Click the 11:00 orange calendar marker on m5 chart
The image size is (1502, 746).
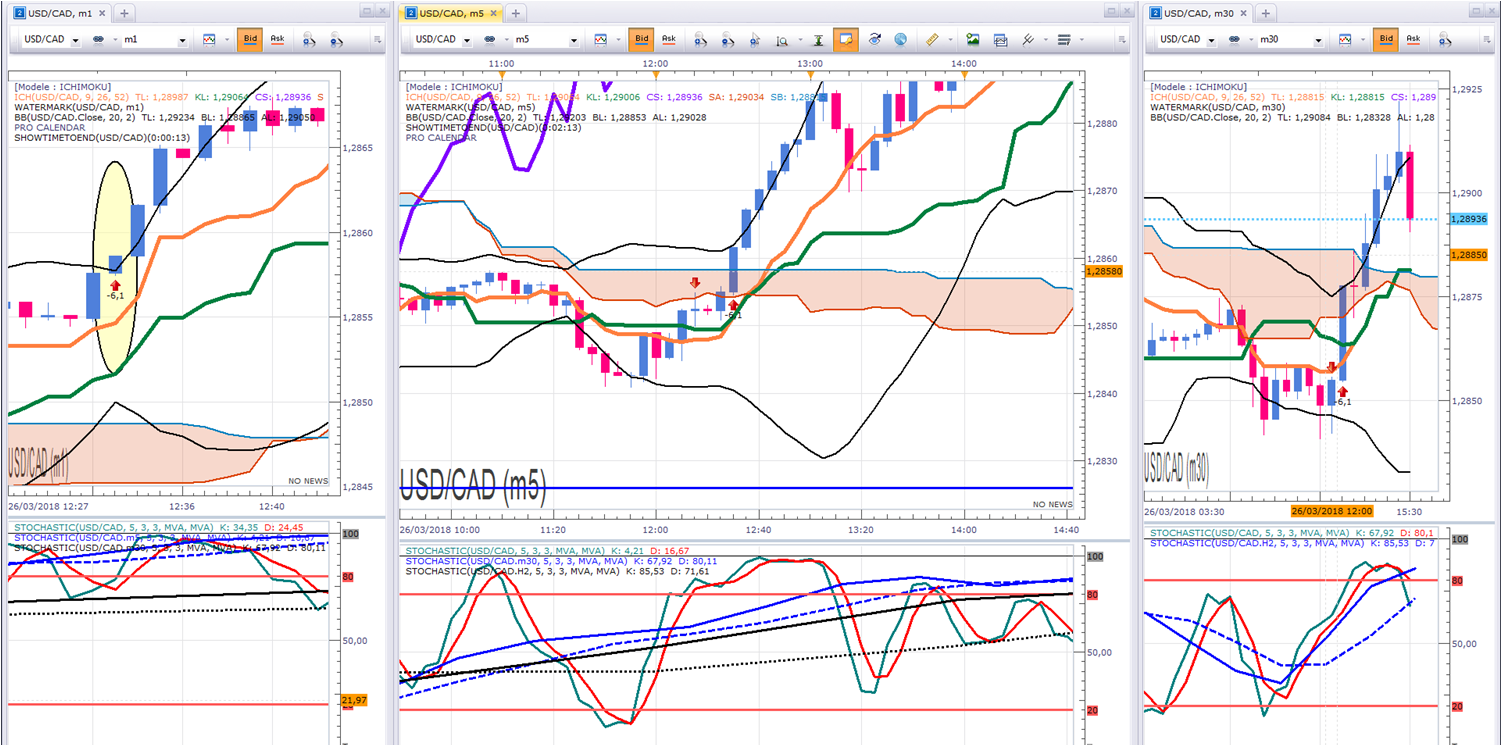tap(502, 75)
